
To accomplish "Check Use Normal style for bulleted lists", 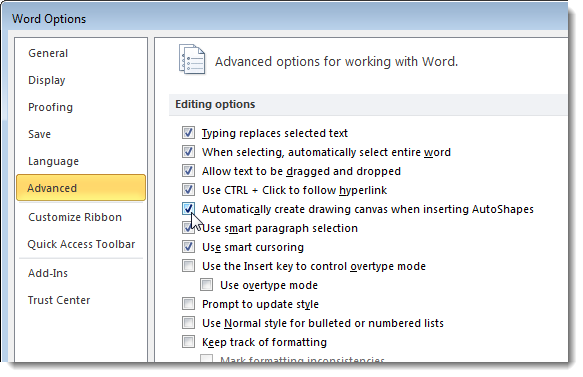I will click(x=188, y=323).
